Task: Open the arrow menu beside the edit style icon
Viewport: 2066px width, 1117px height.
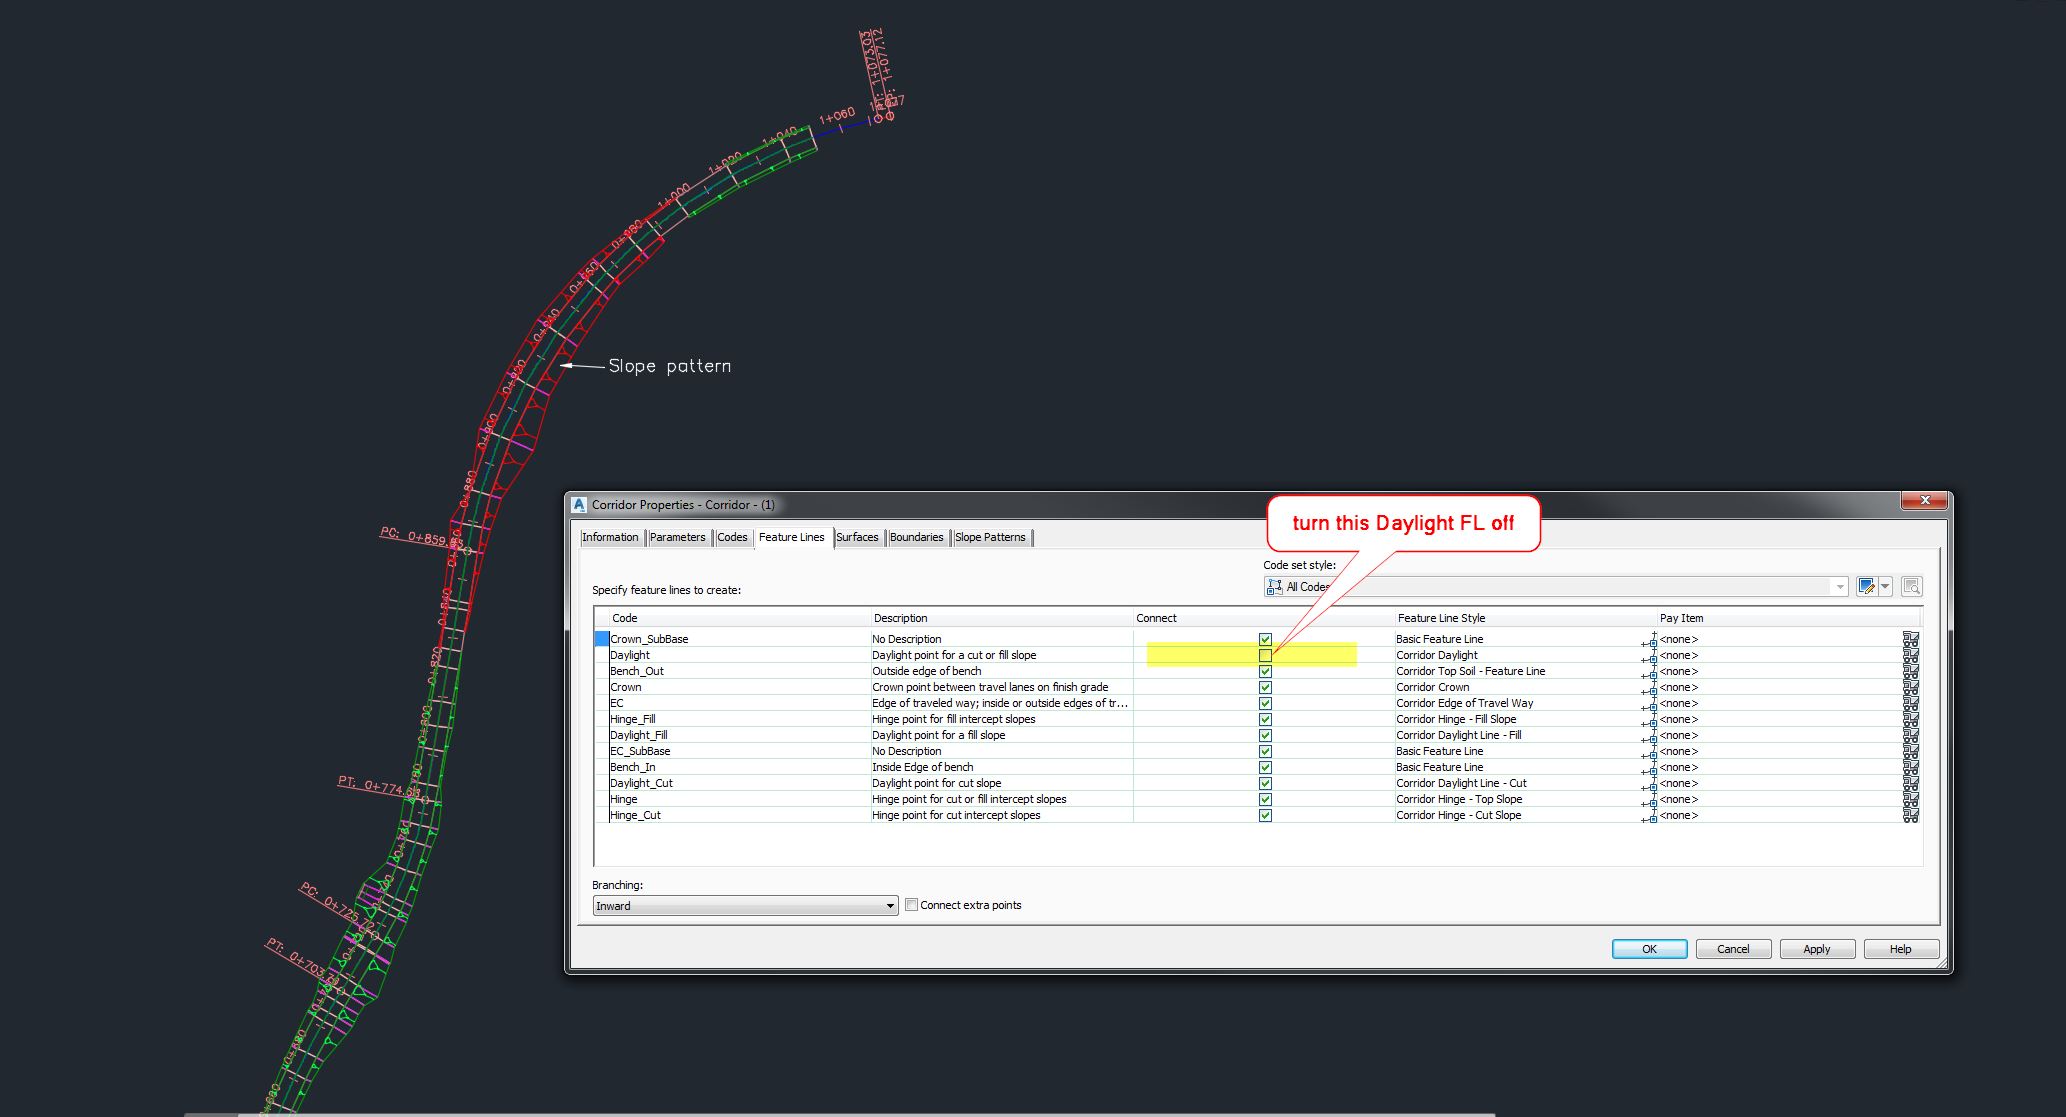Action: (1885, 587)
